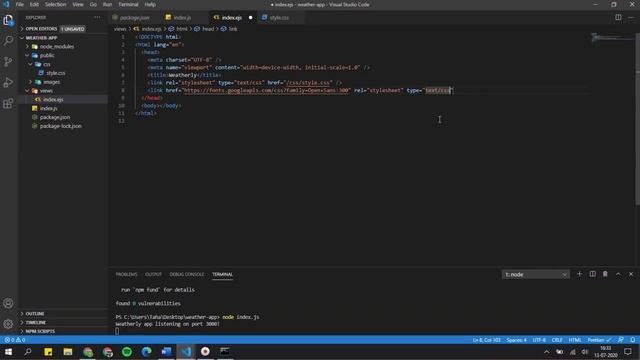Click Spaces: 4 indentation setting
640x360 pixels.
pyautogui.click(x=516, y=340)
